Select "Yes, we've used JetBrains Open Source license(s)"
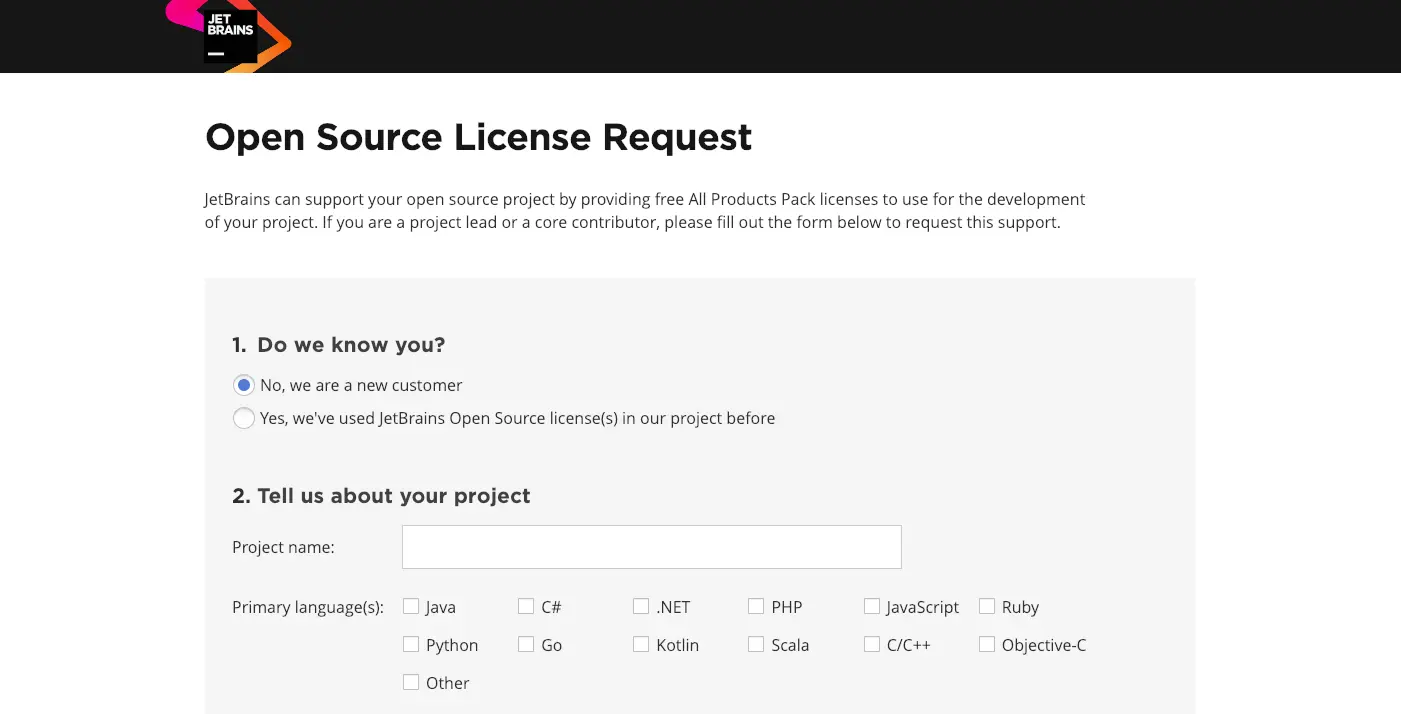This screenshot has height=714, width=1401. pos(244,418)
